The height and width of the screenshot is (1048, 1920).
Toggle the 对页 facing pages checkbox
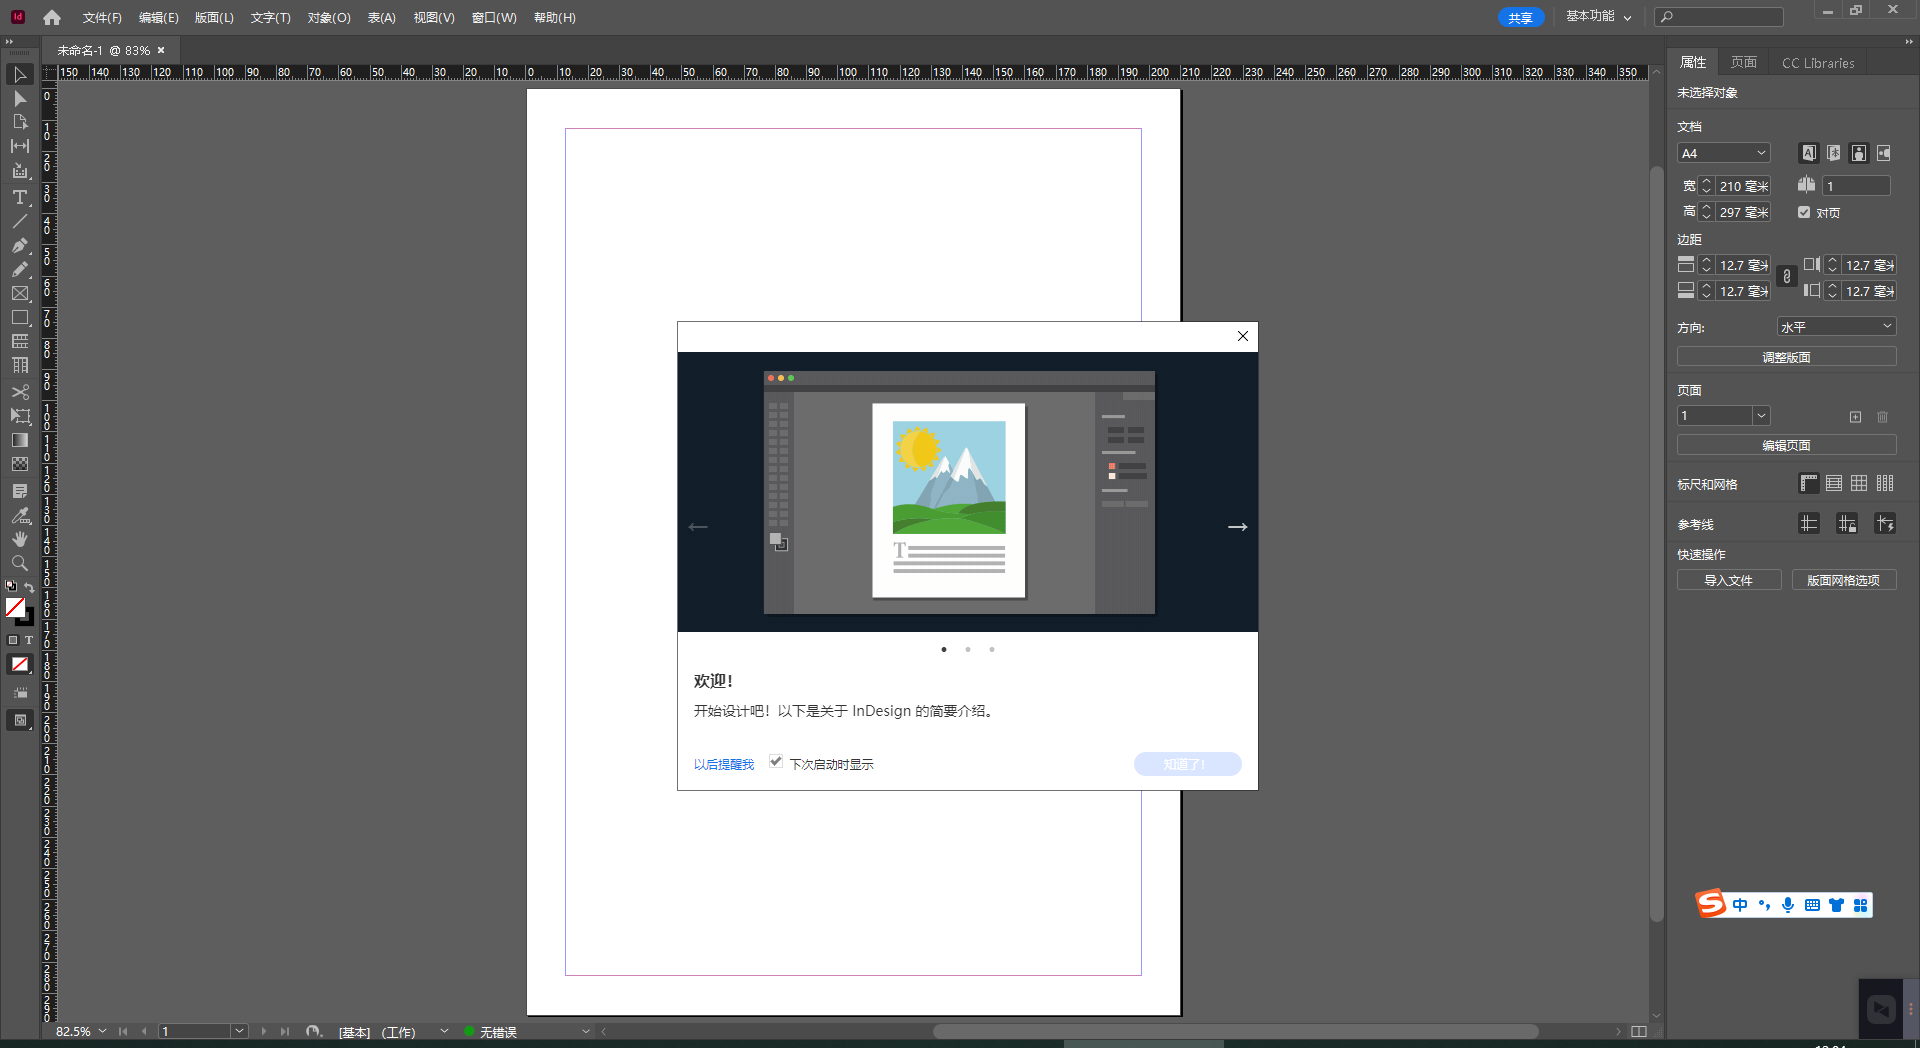1804,212
